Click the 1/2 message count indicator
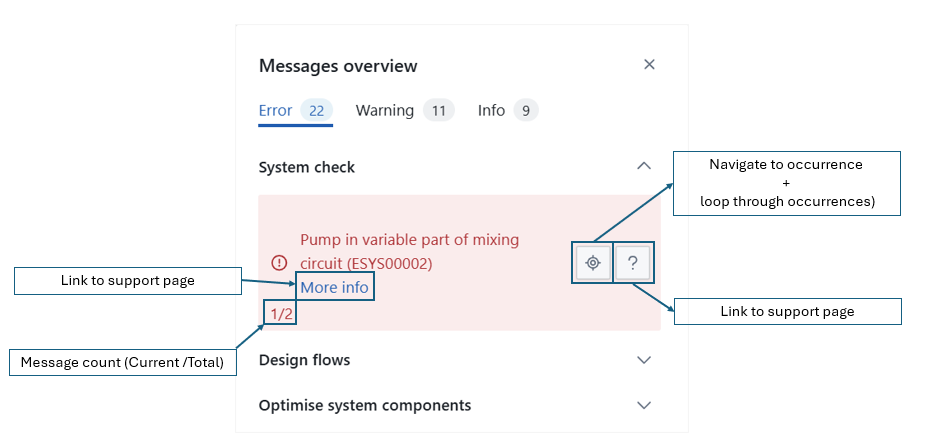Image resolution: width=932 pixels, height=437 pixels. click(281, 314)
